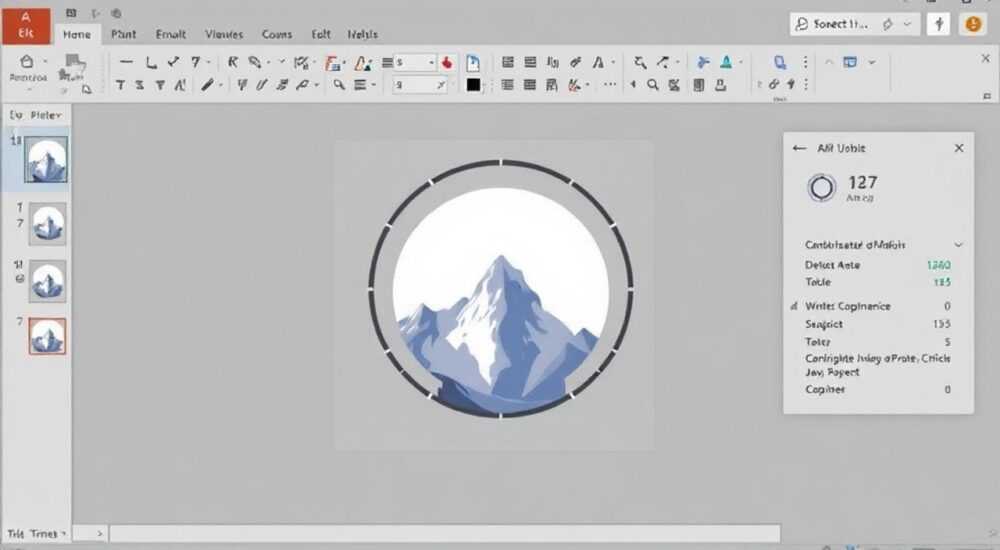
Task: Click the lightning bolt button at top right
Action: (939, 24)
